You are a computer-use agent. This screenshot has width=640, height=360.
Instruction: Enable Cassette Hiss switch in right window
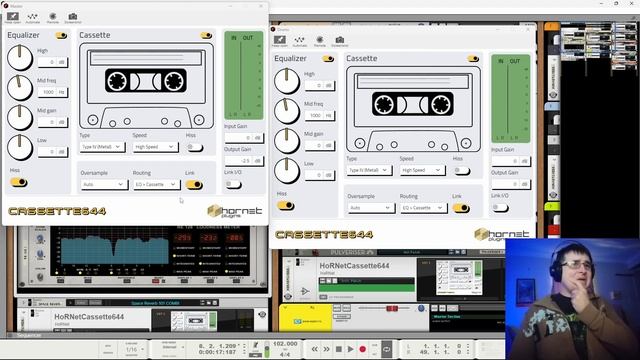pyautogui.click(x=462, y=171)
